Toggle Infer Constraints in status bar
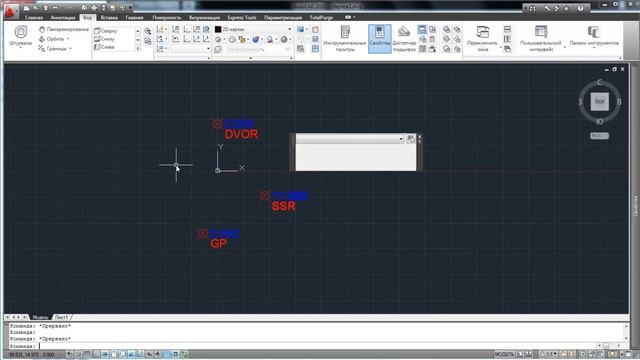This screenshot has height=360, width=640. point(70,354)
